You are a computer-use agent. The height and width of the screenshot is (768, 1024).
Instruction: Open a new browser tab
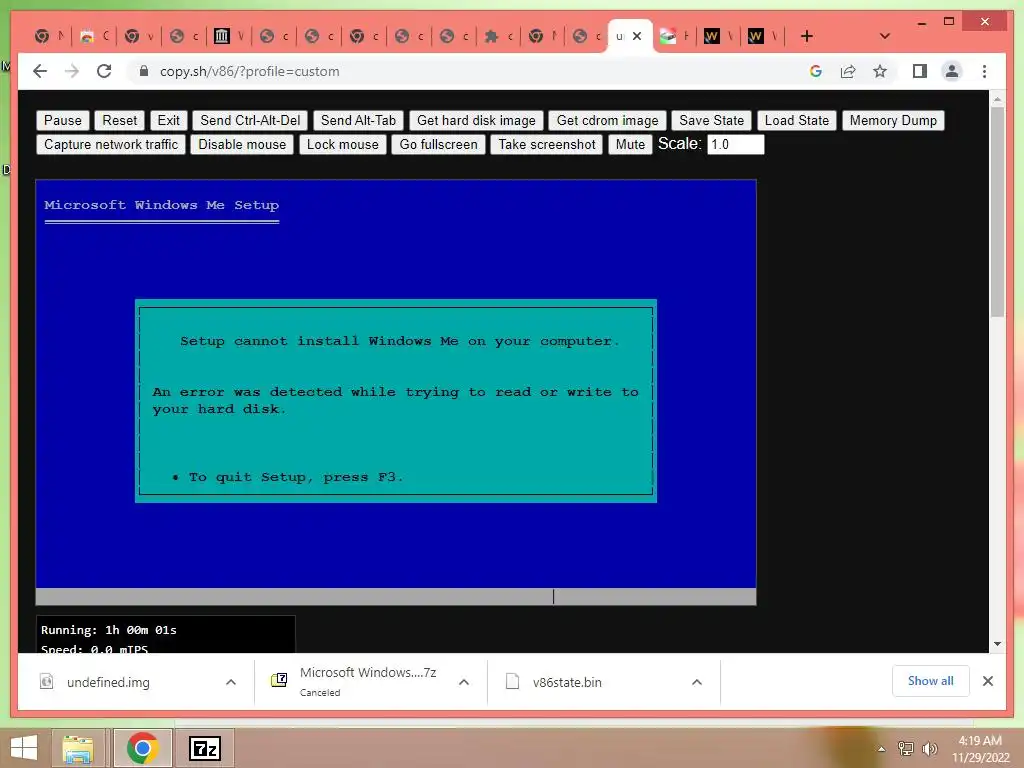807,36
